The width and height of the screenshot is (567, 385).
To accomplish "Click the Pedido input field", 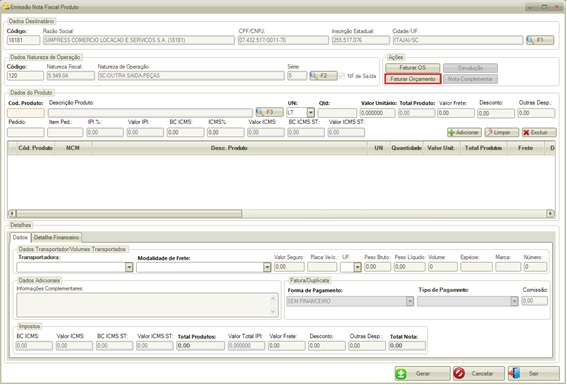I will point(26,132).
